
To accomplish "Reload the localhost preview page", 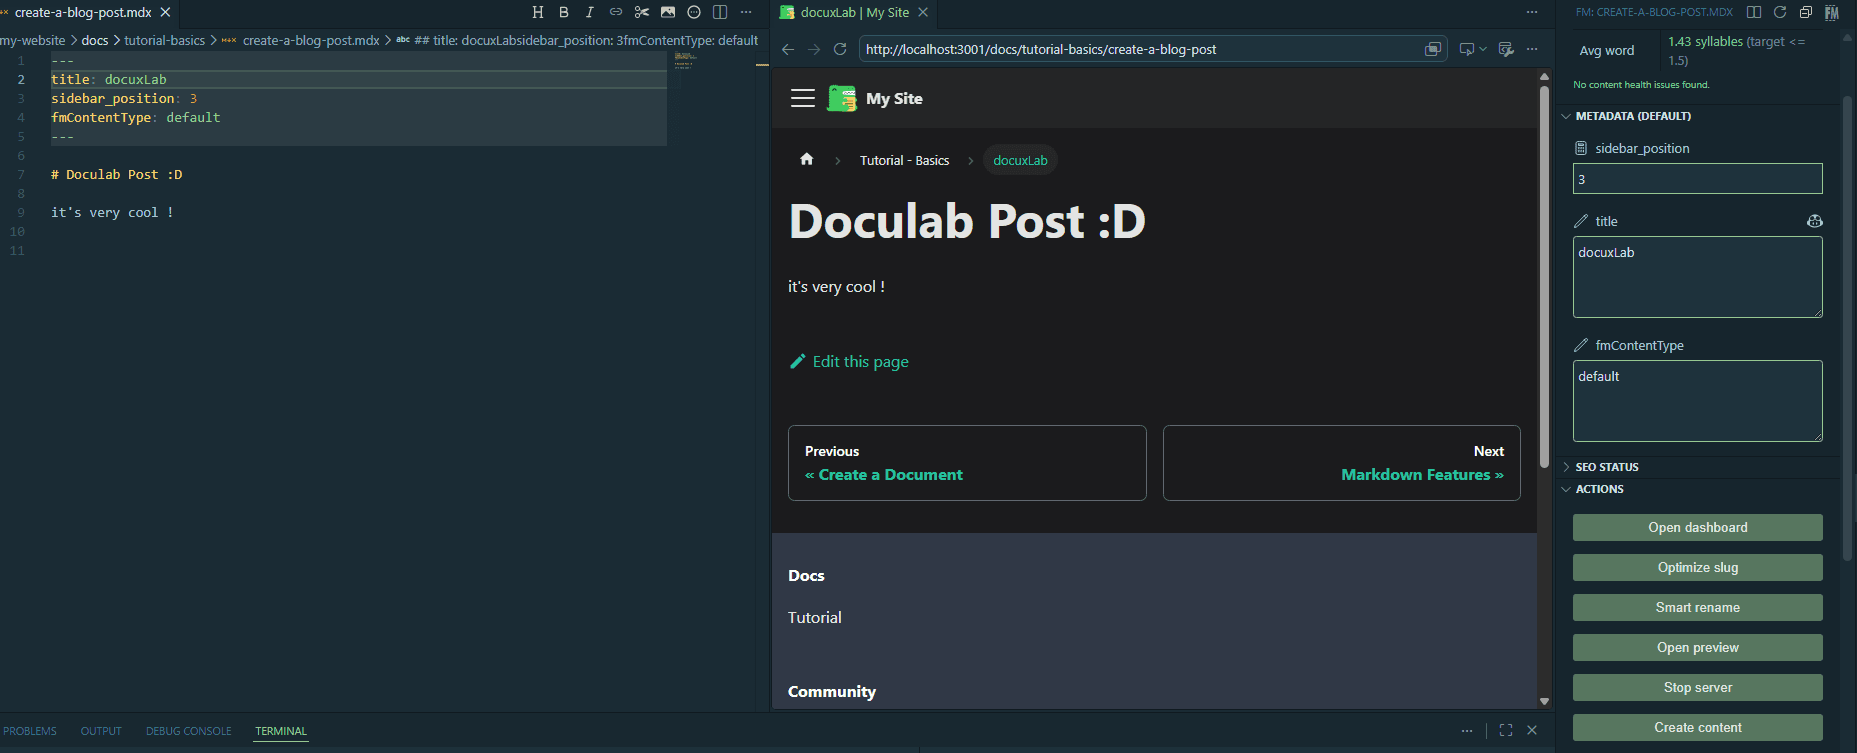I will tap(840, 49).
